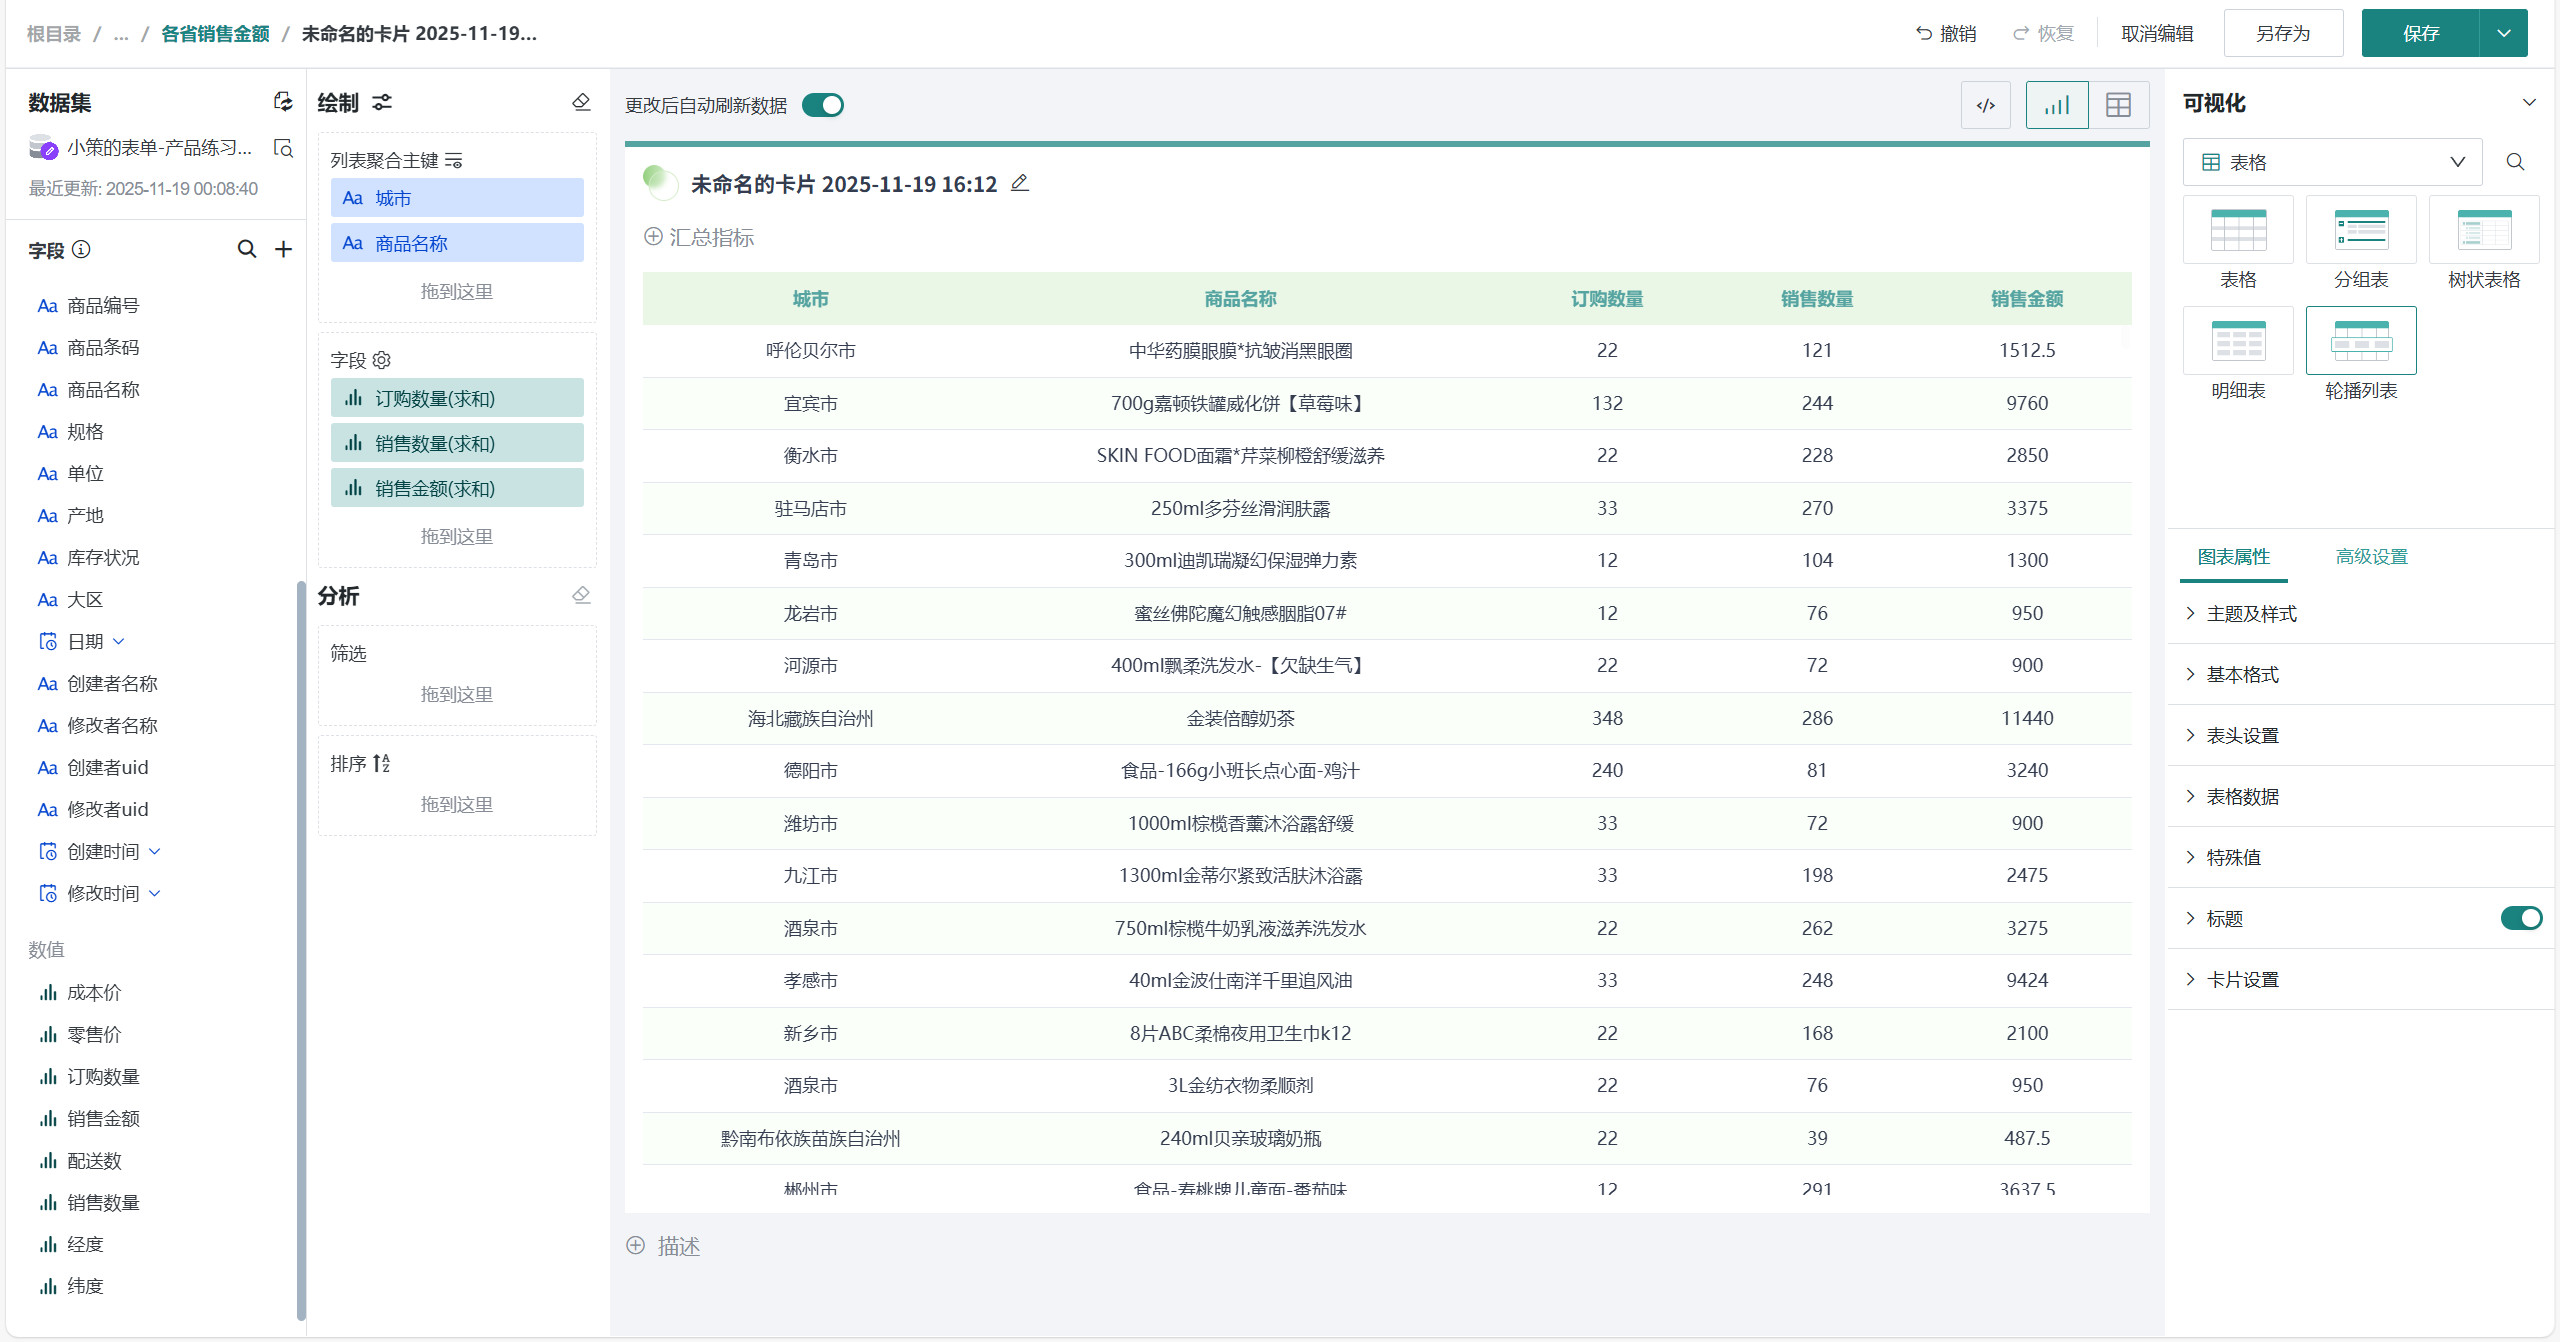This screenshot has height=1342, width=2560.
Task: Select the 图表属性 tab
Action: [2233, 557]
